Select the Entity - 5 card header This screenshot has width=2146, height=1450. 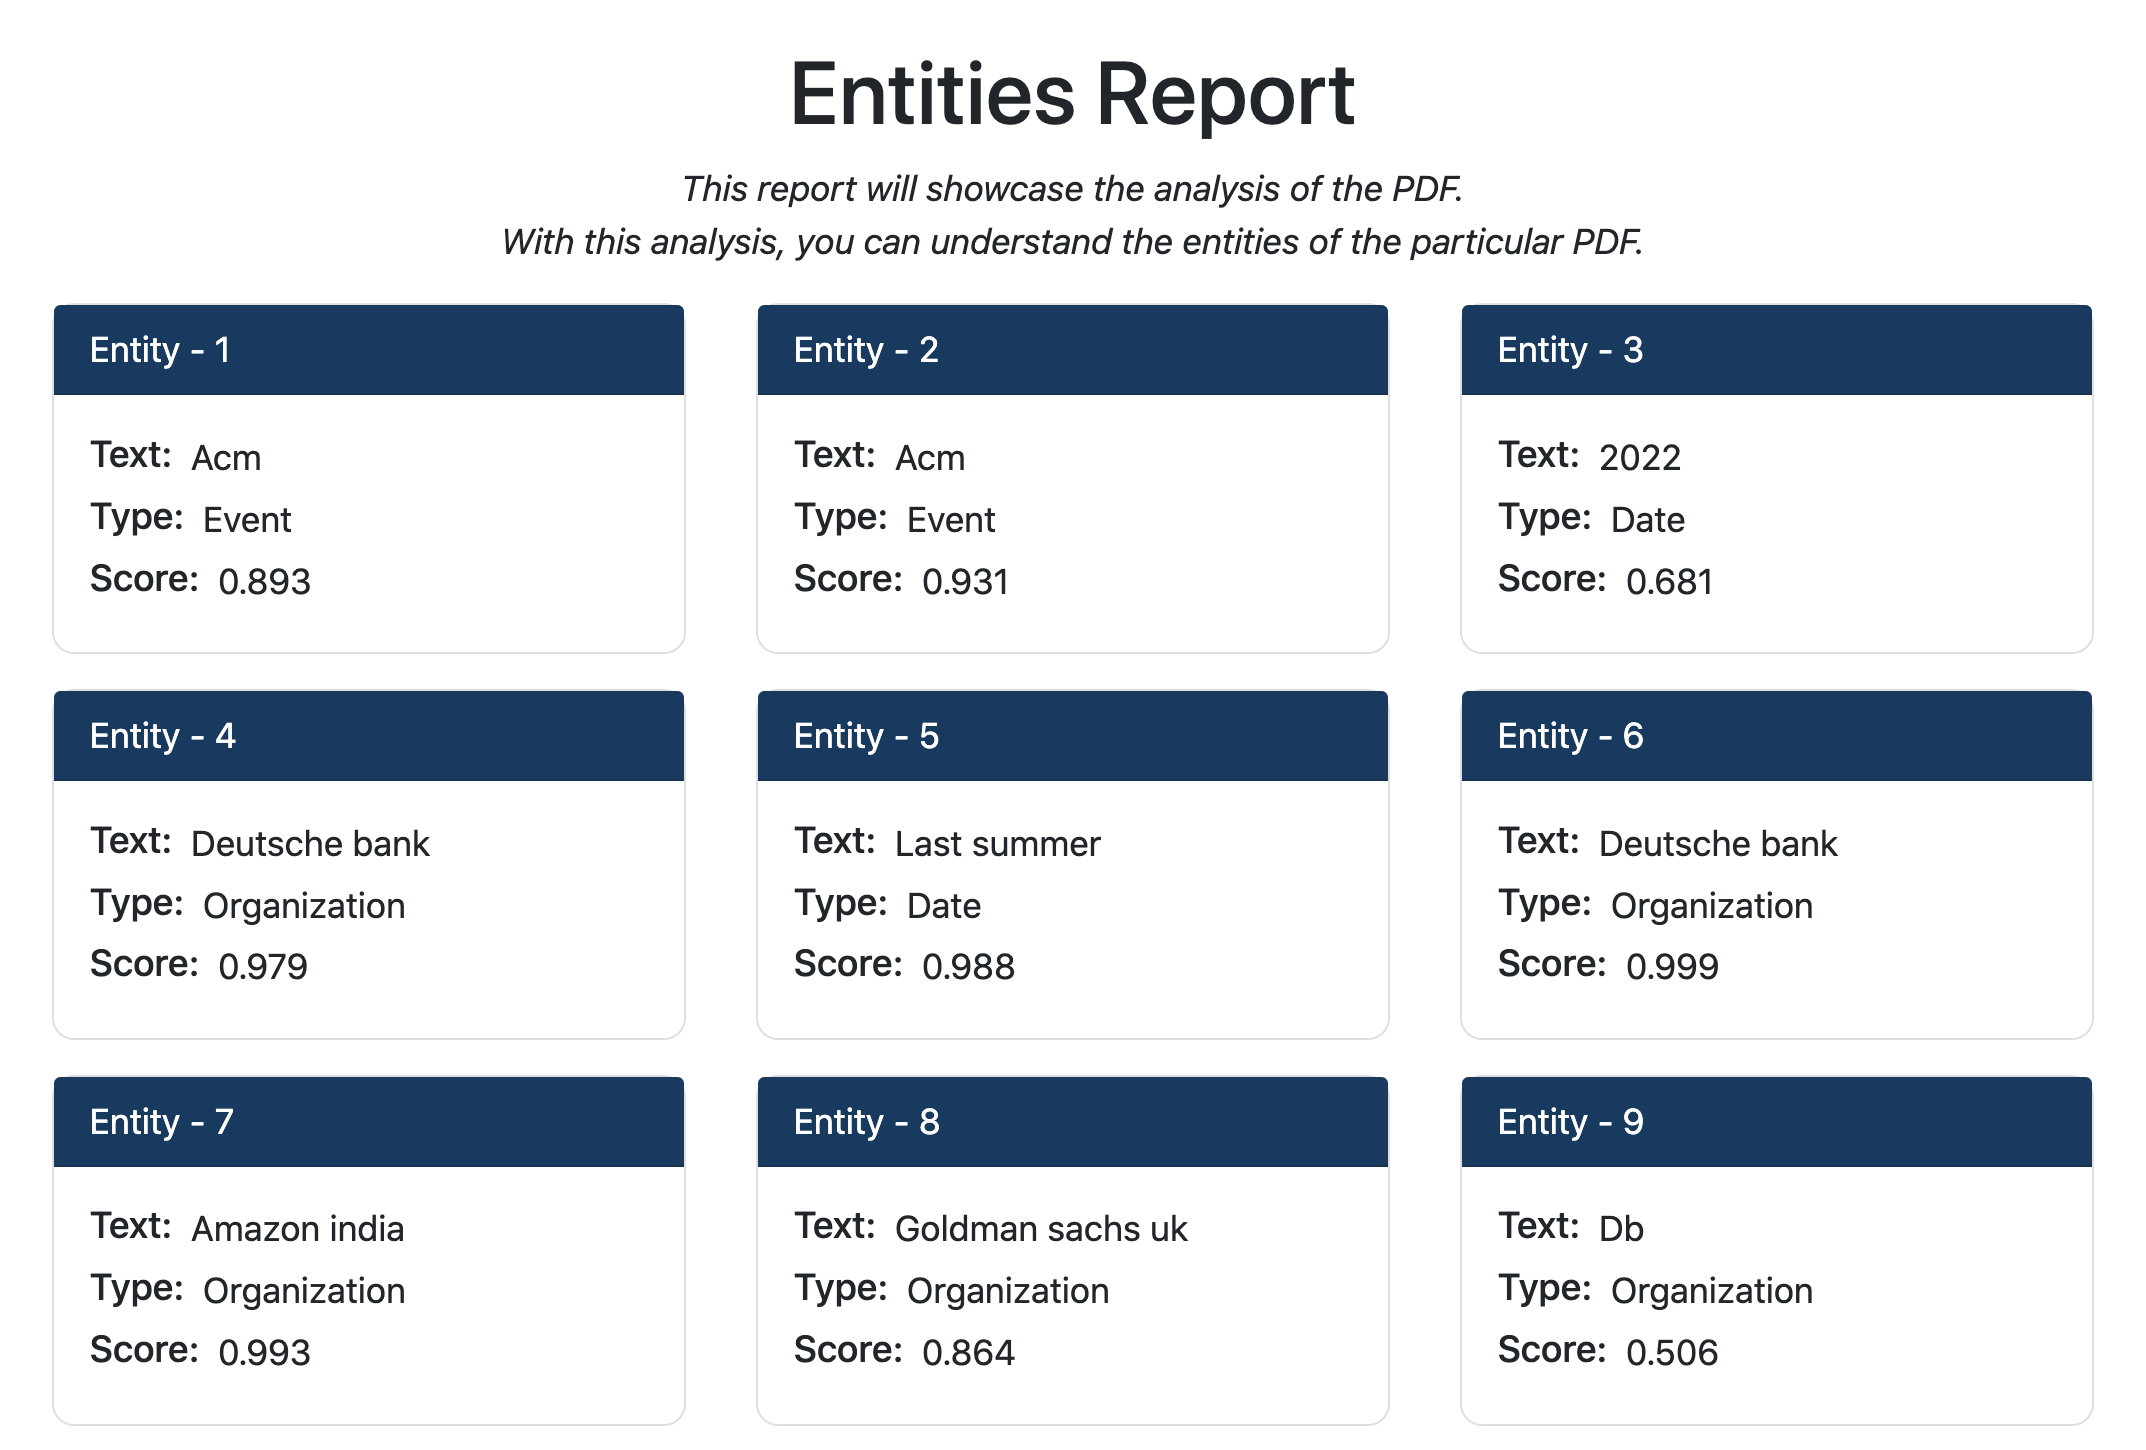pos(1072,736)
